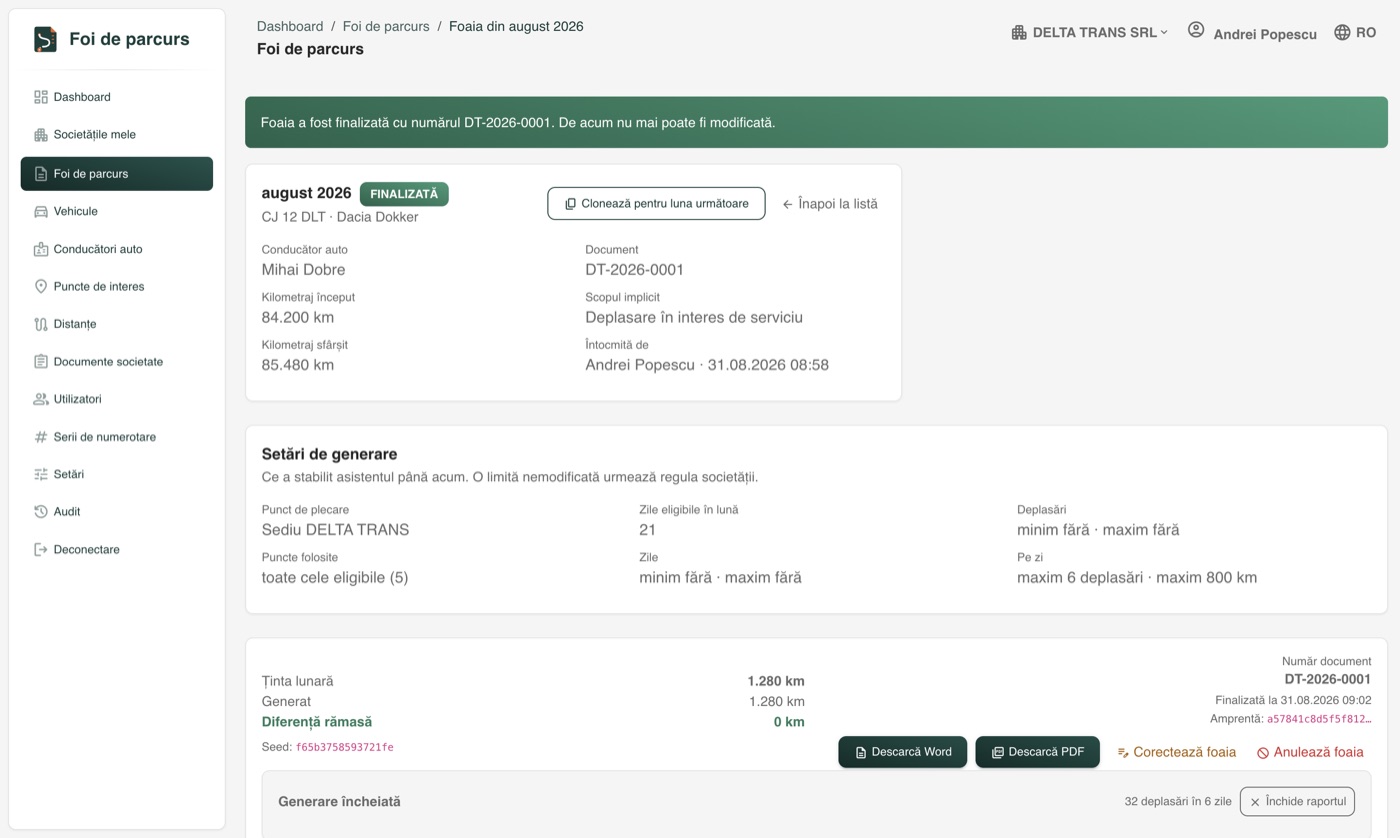This screenshot has width=1400, height=838.
Task: Open Andrei Popescu user menu
Action: point(1252,33)
